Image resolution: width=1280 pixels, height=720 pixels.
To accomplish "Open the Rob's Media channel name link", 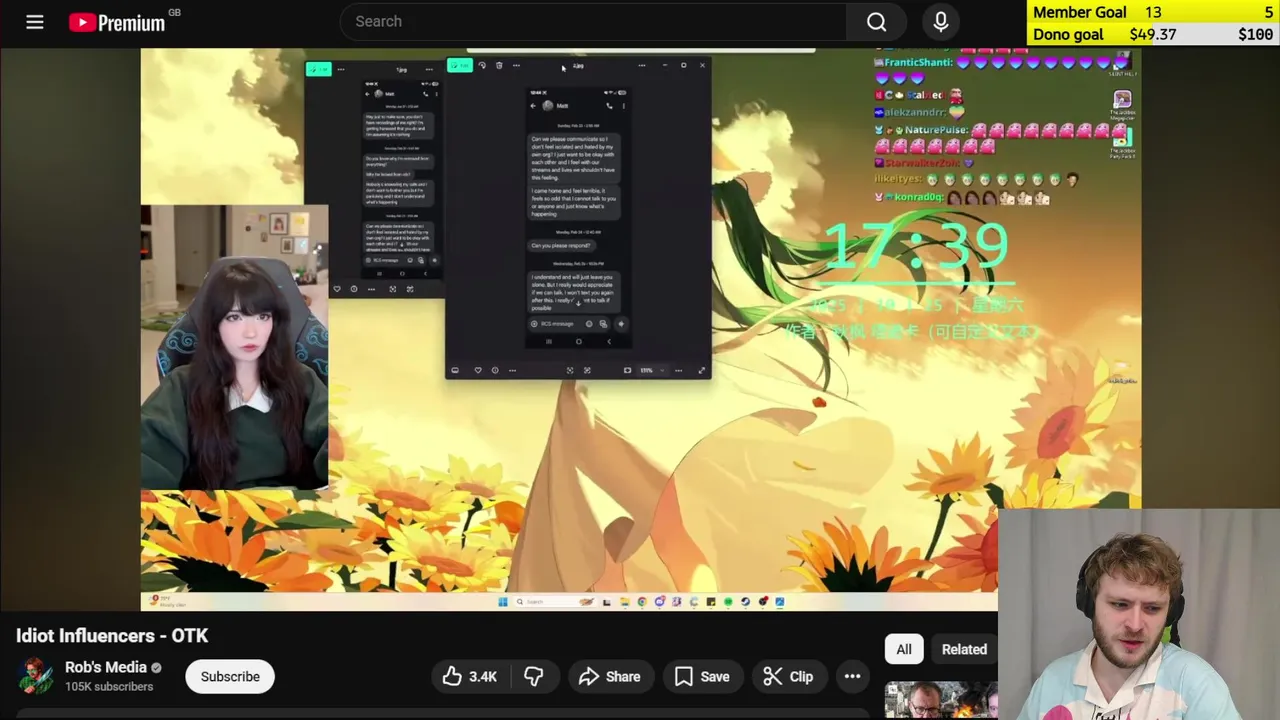I will pos(106,667).
